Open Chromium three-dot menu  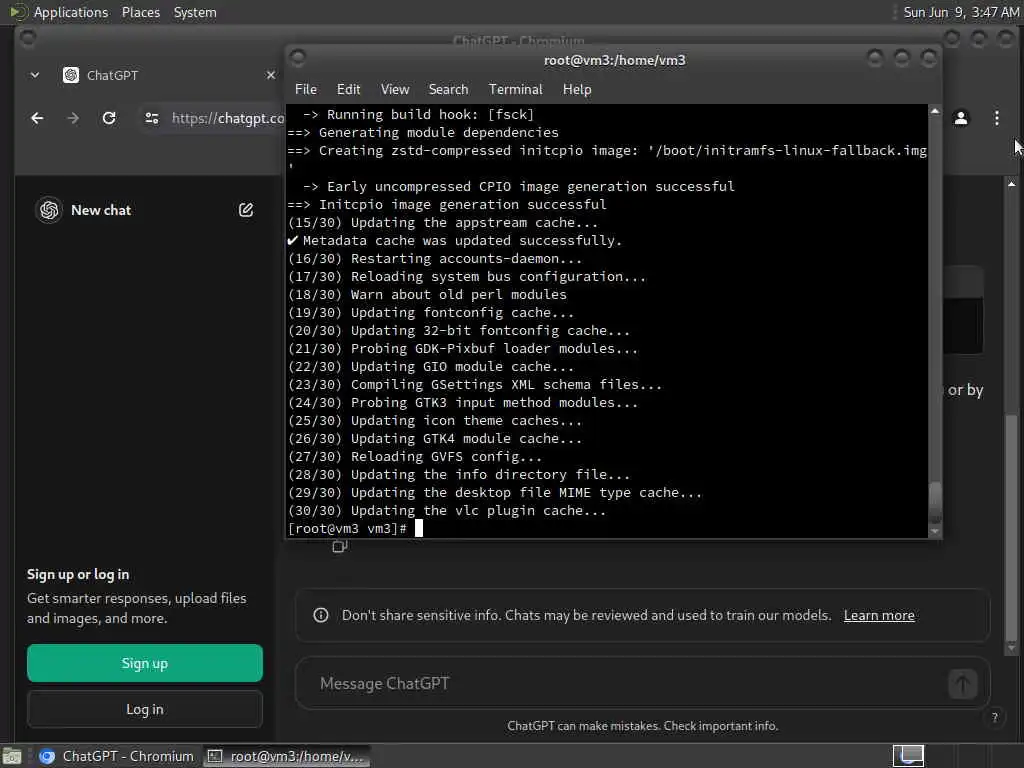pos(997,118)
